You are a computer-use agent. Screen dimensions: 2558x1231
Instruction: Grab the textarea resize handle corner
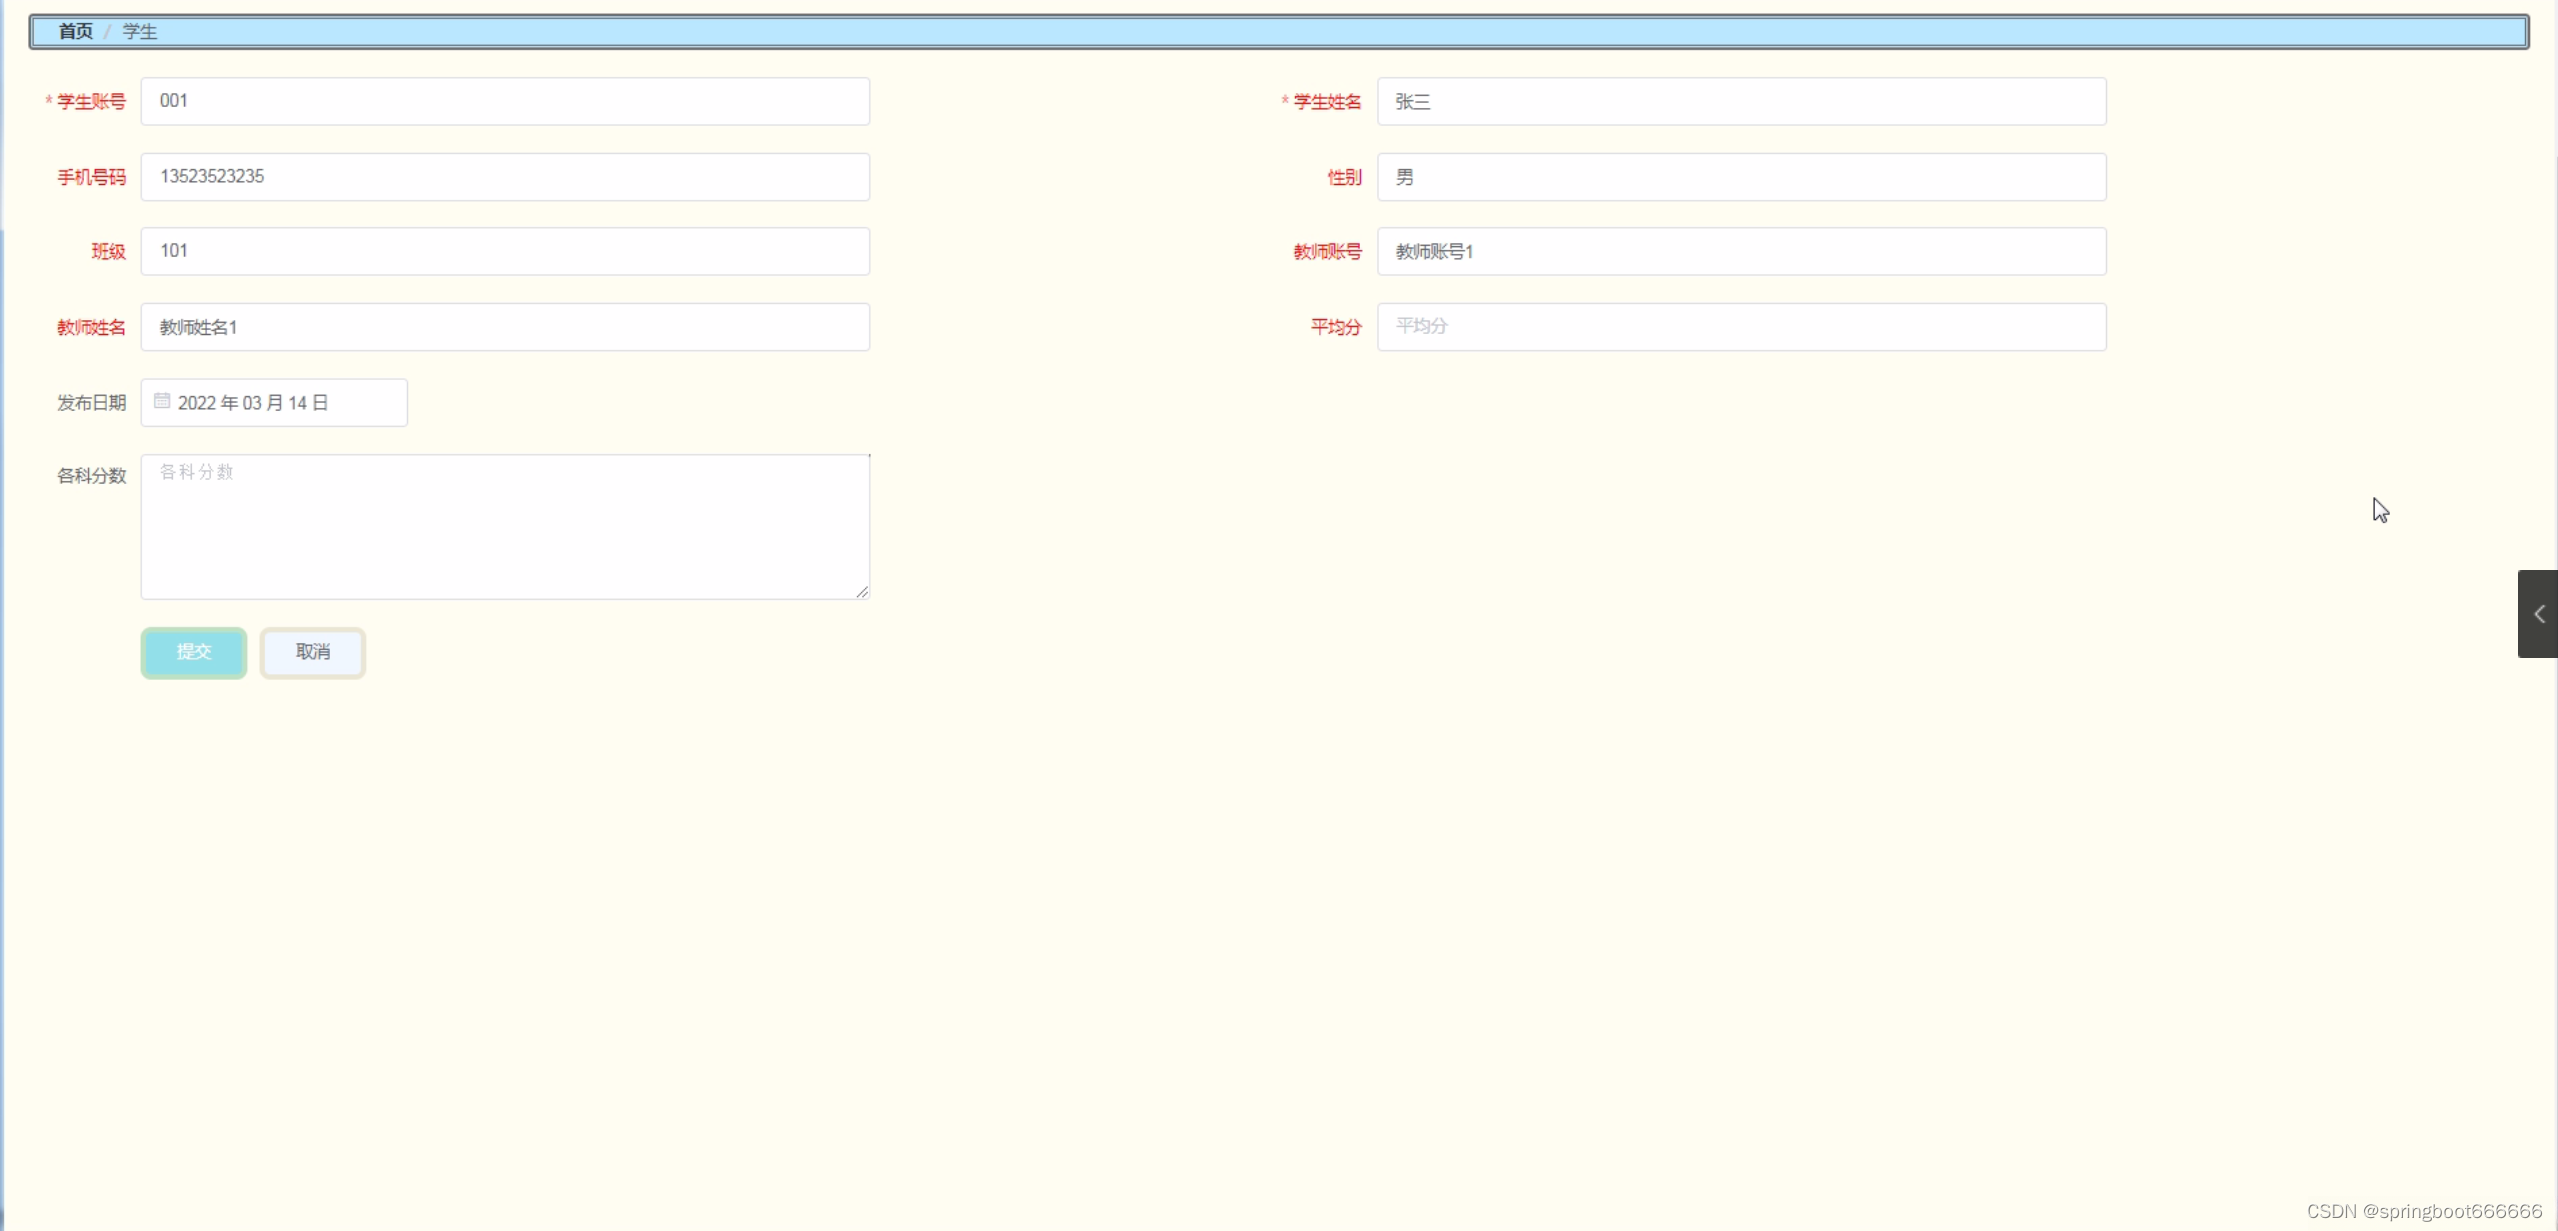[862, 592]
